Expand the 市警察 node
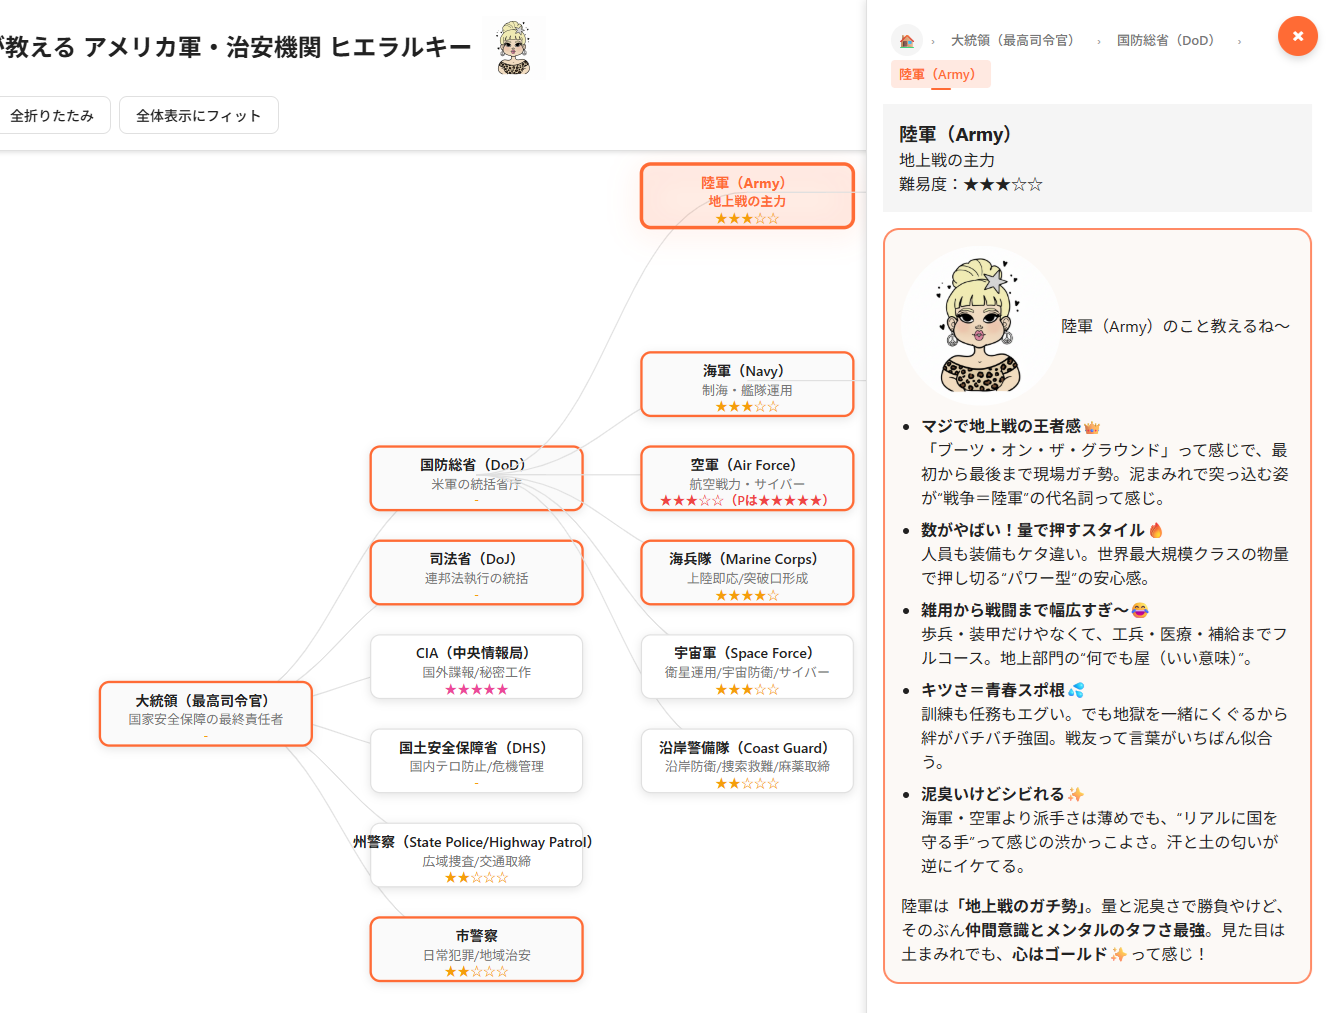 [x=476, y=950]
